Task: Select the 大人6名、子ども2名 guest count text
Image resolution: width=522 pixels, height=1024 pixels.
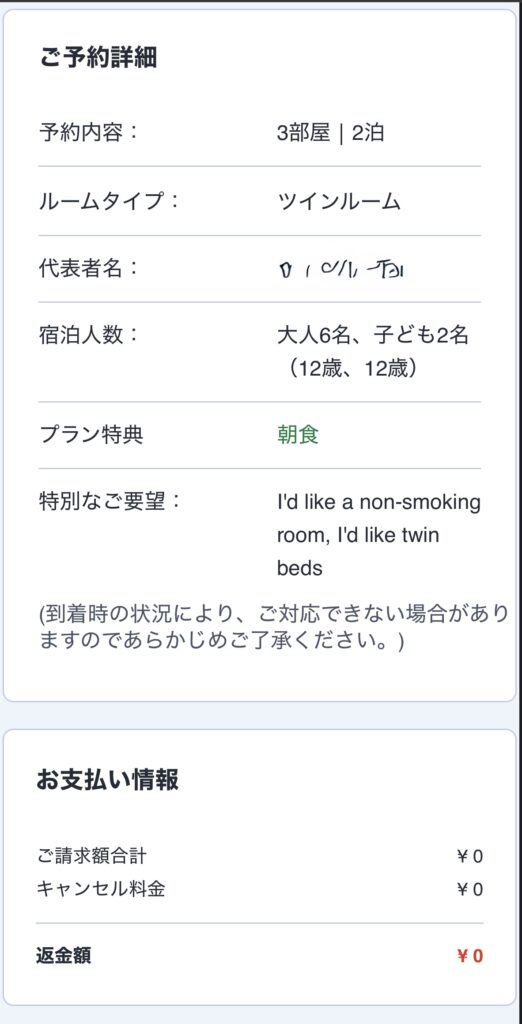Action: pyautogui.click(x=373, y=335)
